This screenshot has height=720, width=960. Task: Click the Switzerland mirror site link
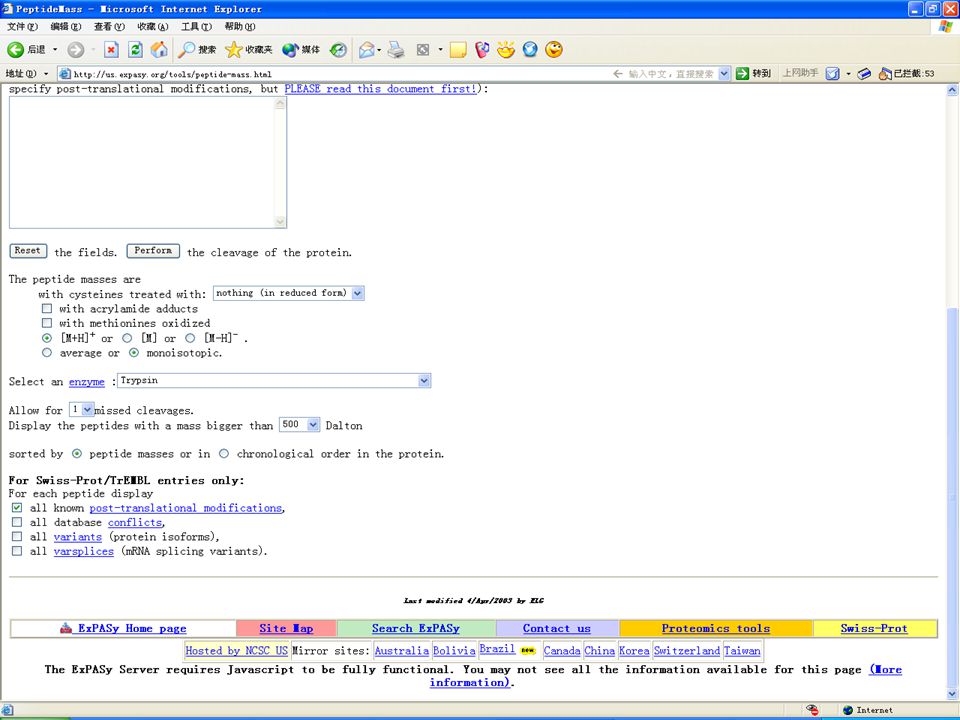686,651
